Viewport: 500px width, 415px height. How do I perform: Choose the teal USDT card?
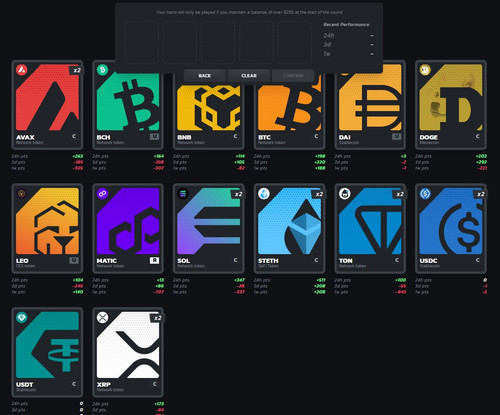[47, 352]
